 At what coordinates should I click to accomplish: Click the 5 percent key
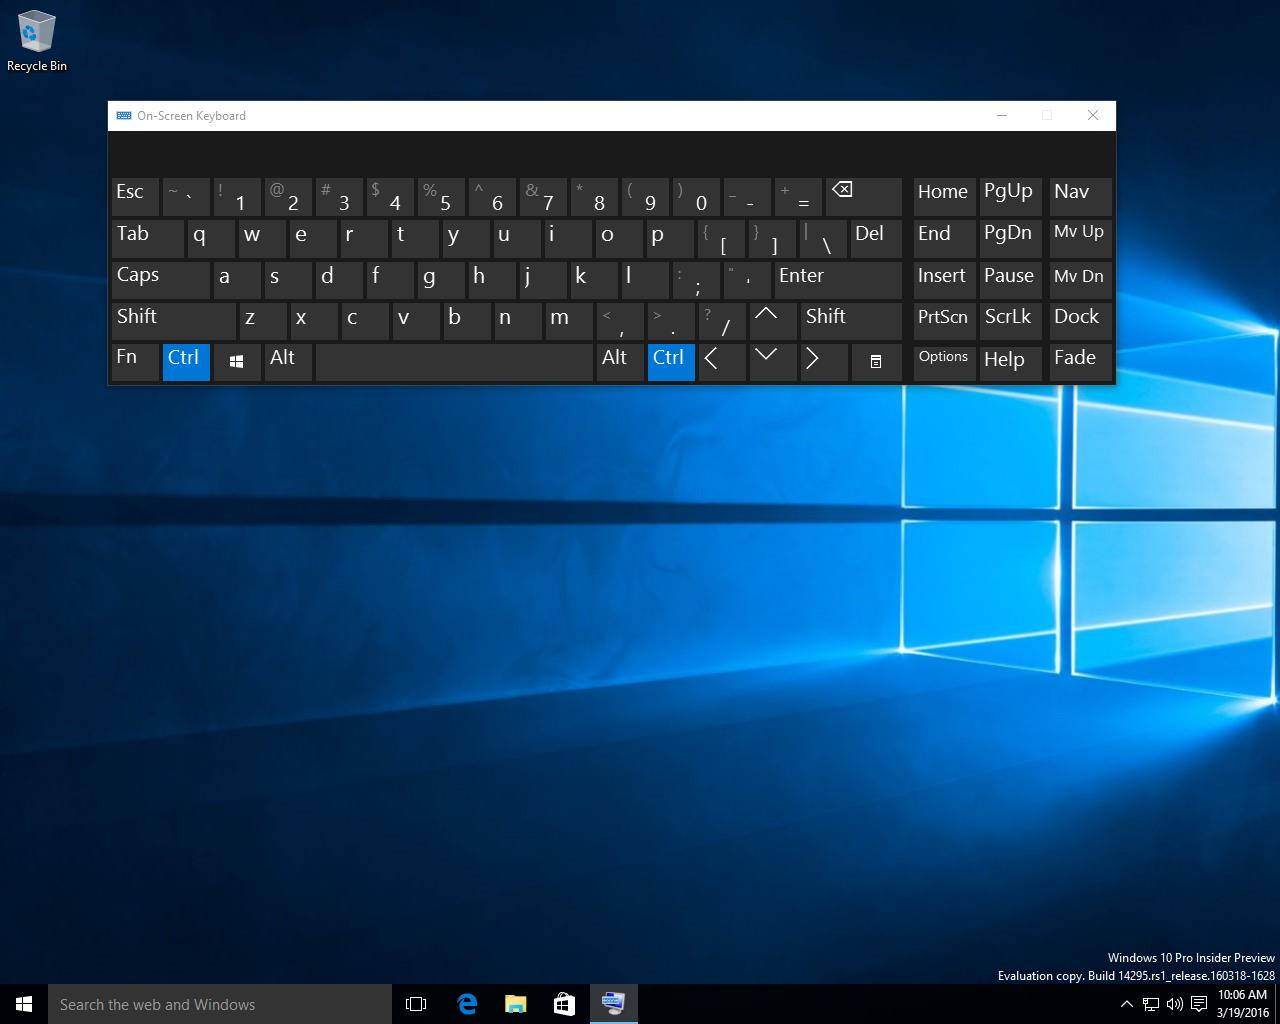(x=441, y=197)
